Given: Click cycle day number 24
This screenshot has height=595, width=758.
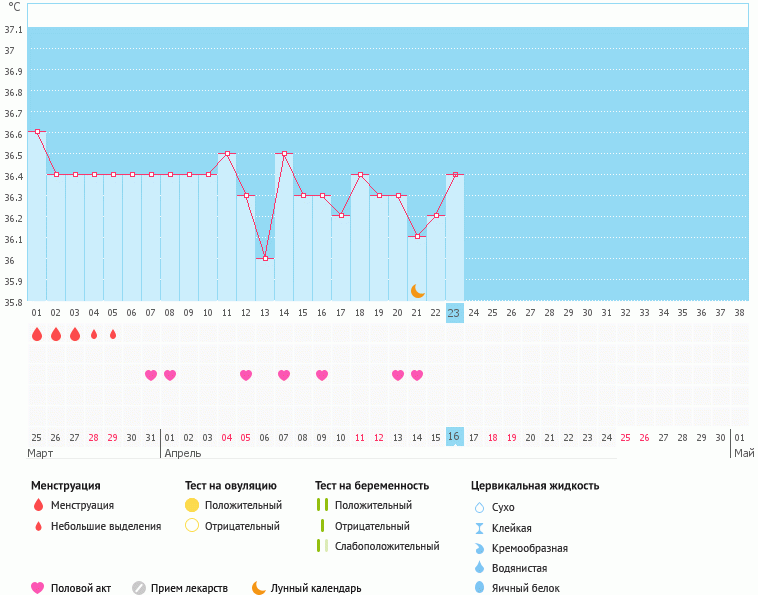Looking at the screenshot, I should [473, 313].
